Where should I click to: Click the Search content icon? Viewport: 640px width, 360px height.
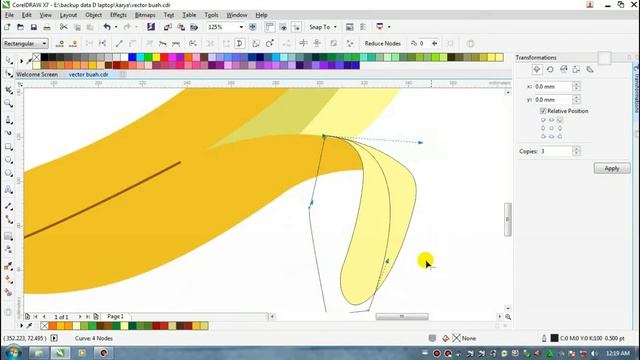point(151,27)
